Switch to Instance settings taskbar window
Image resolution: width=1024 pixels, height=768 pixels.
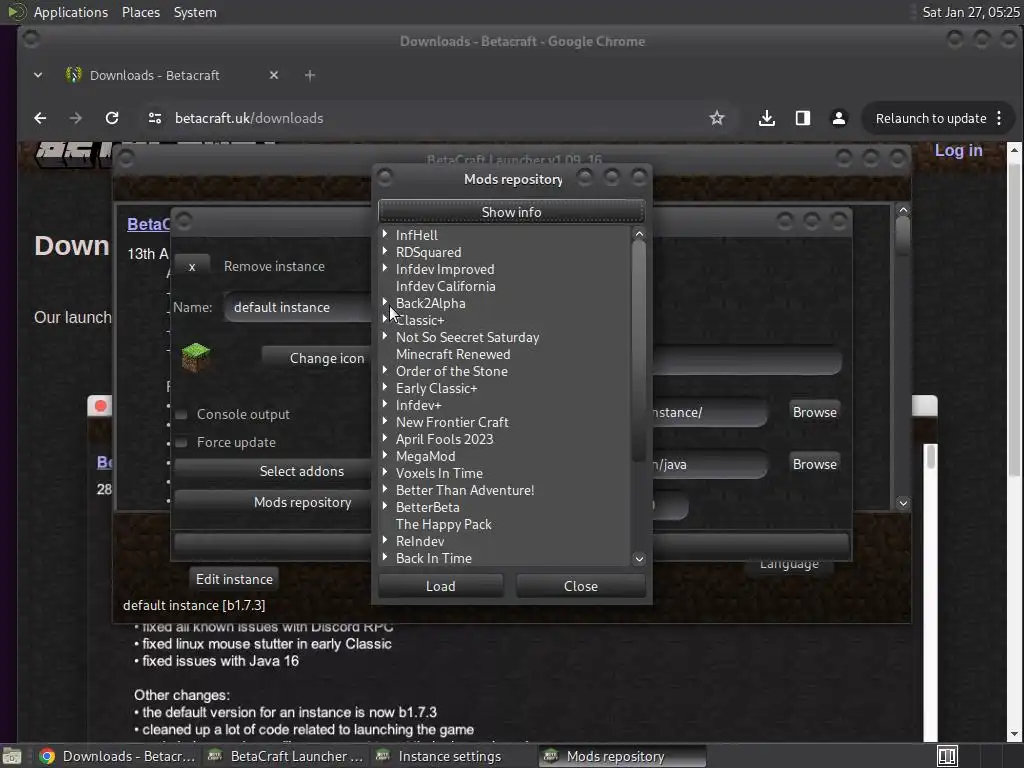point(449,756)
